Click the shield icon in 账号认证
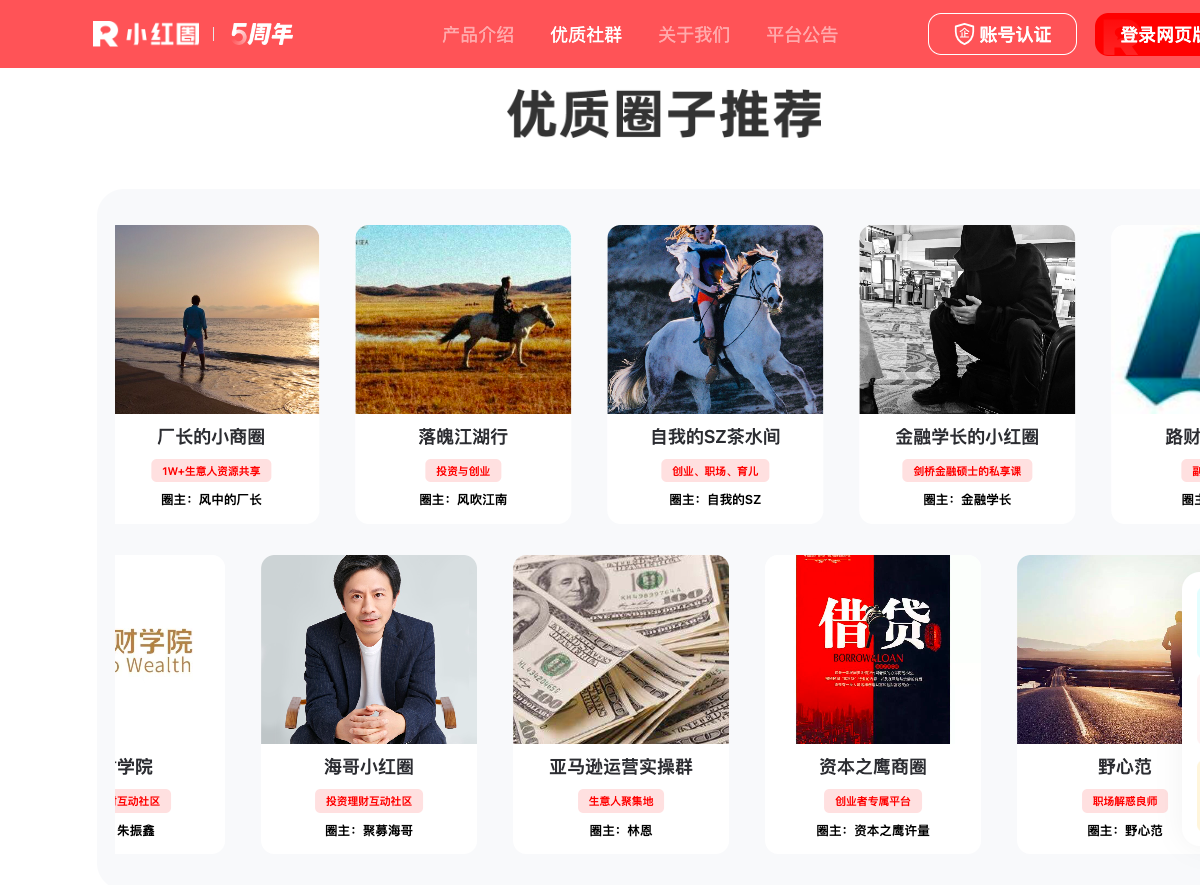1200x885 pixels. tap(964, 34)
